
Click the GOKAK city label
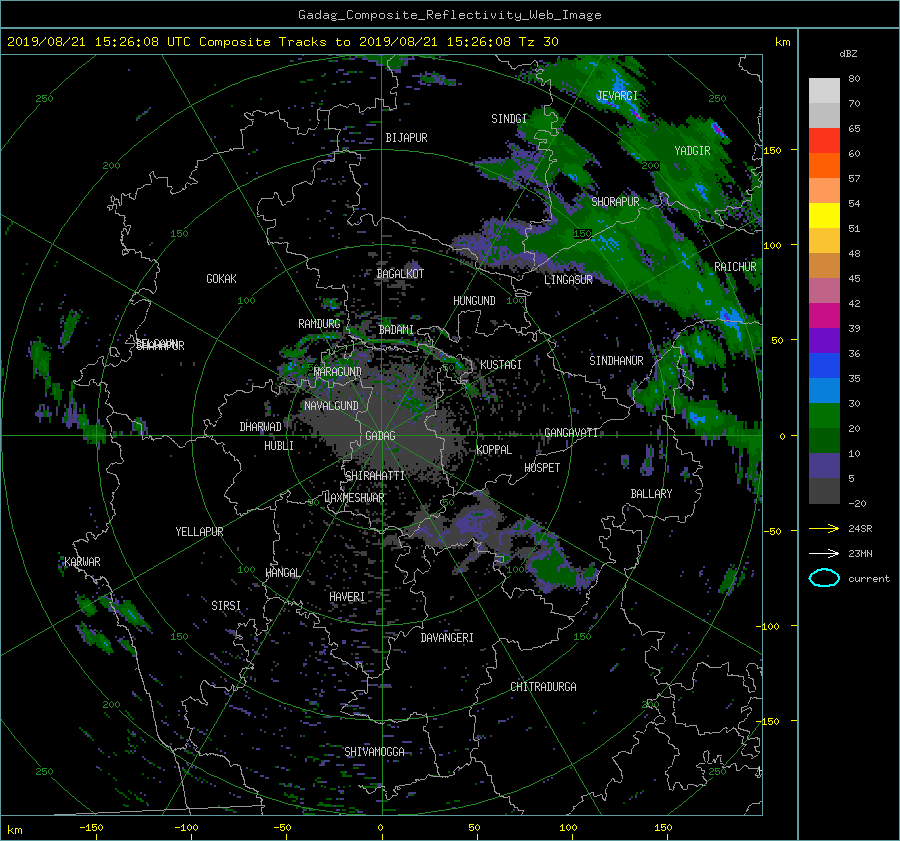click(221, 279)
